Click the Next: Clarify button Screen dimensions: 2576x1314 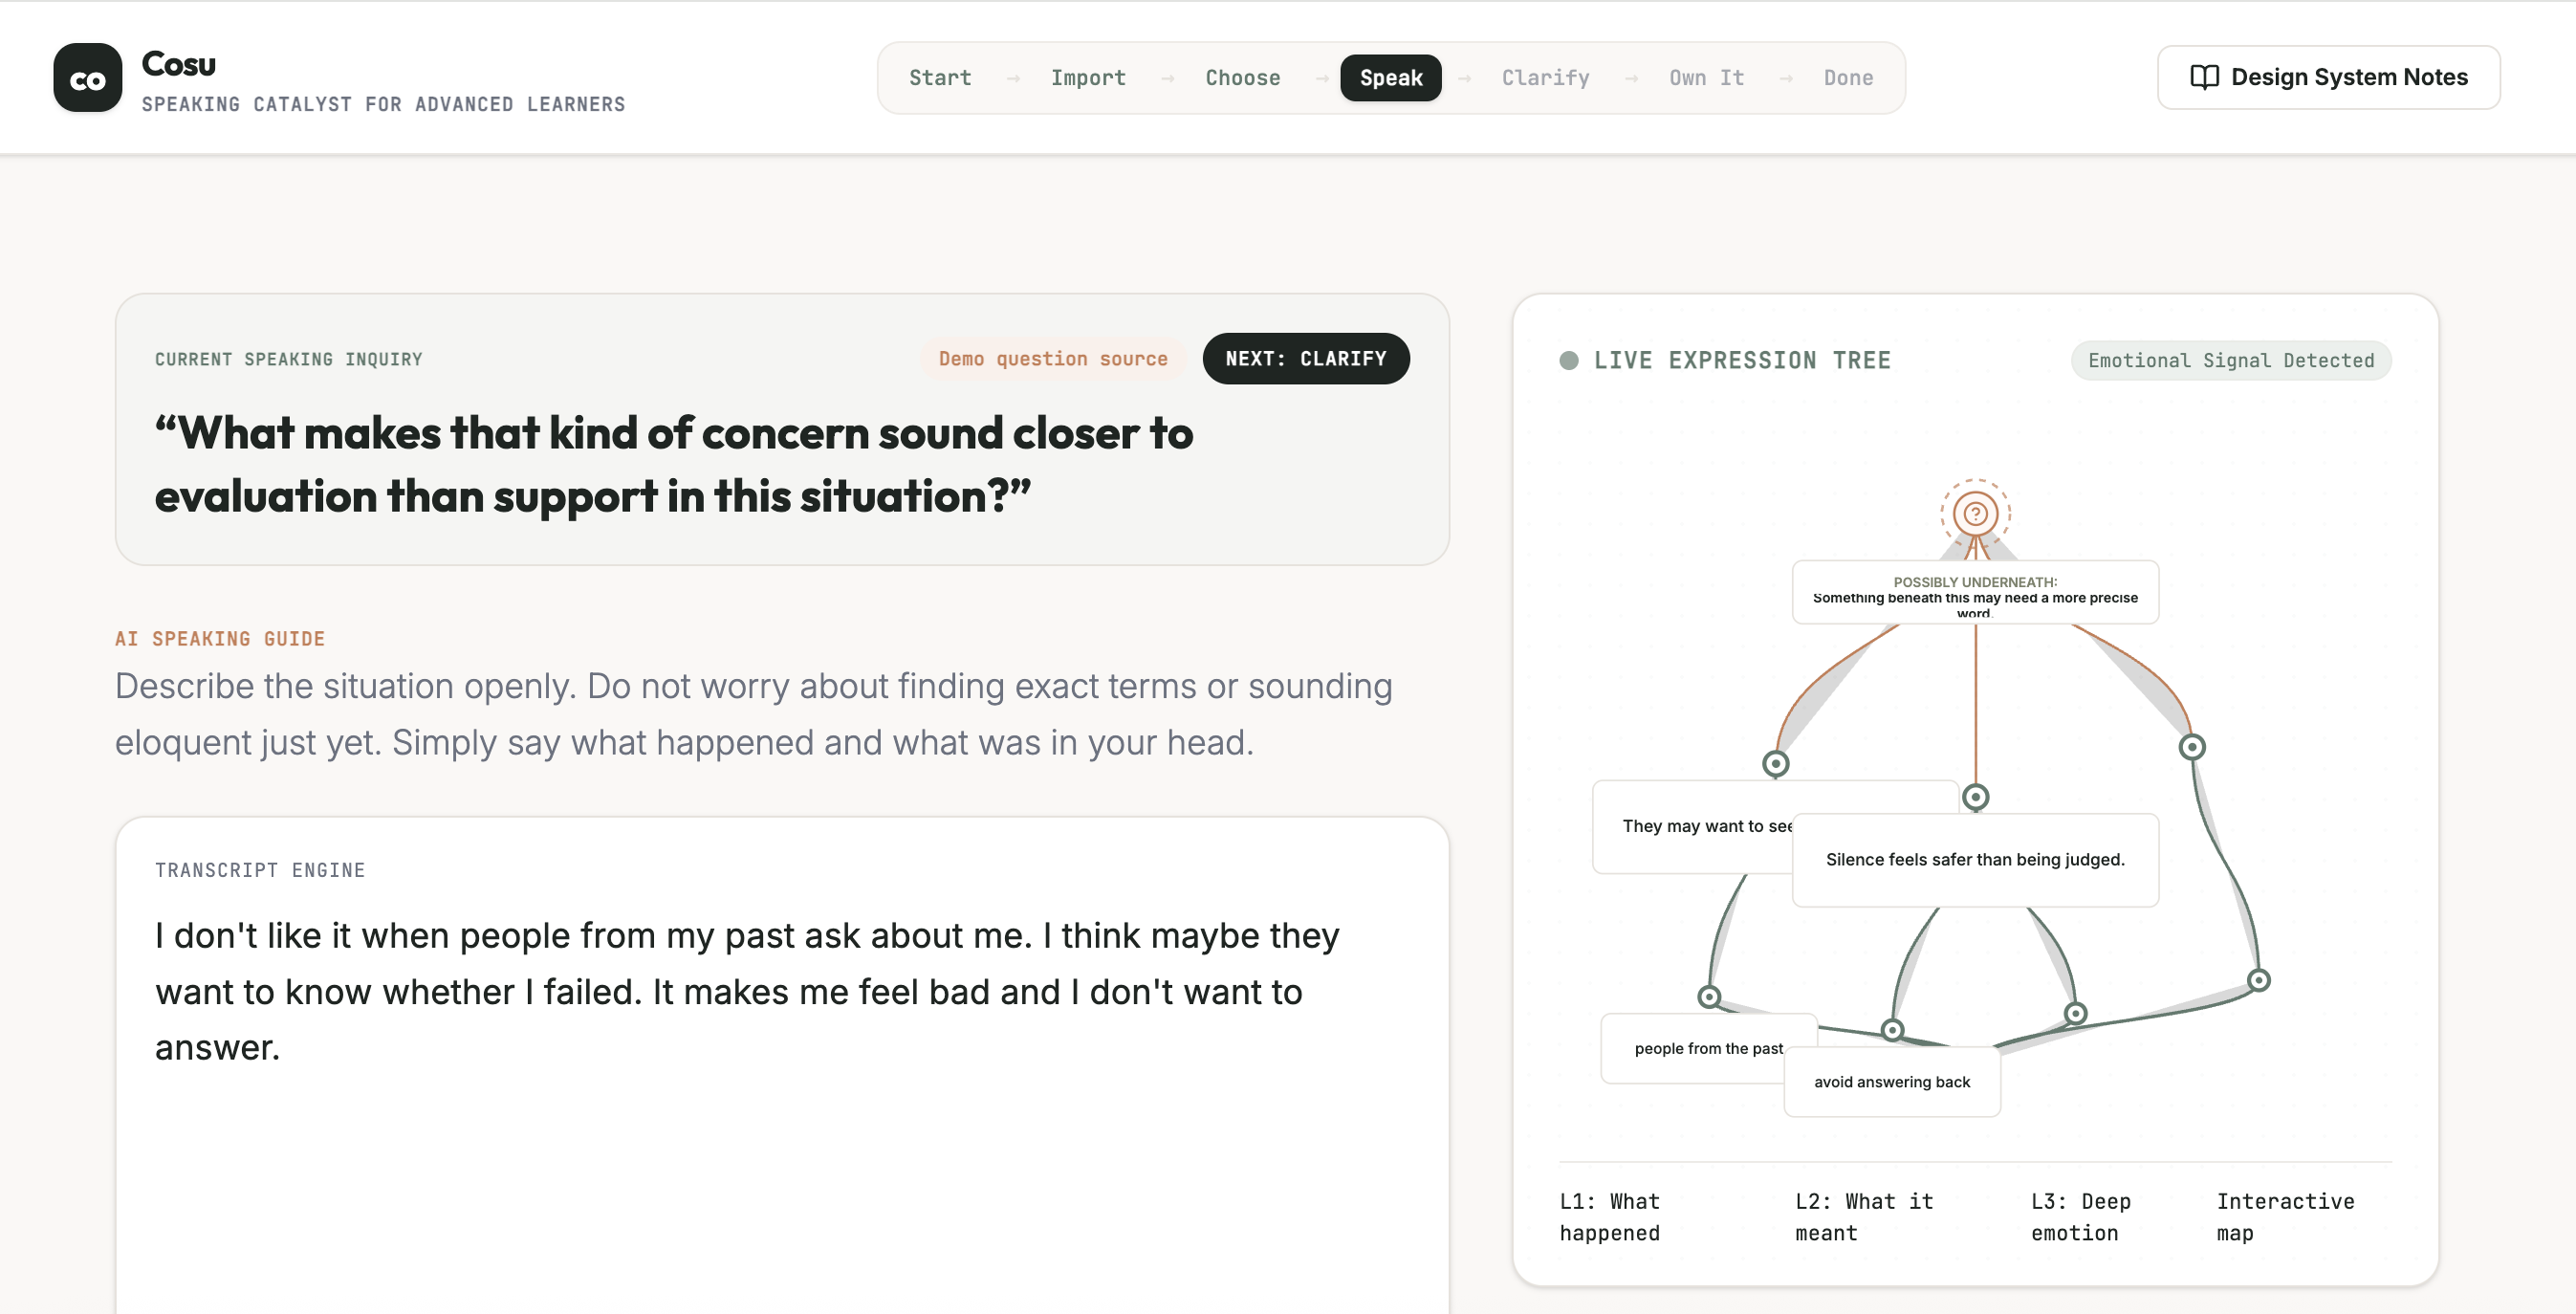[x=1306, y=359]
